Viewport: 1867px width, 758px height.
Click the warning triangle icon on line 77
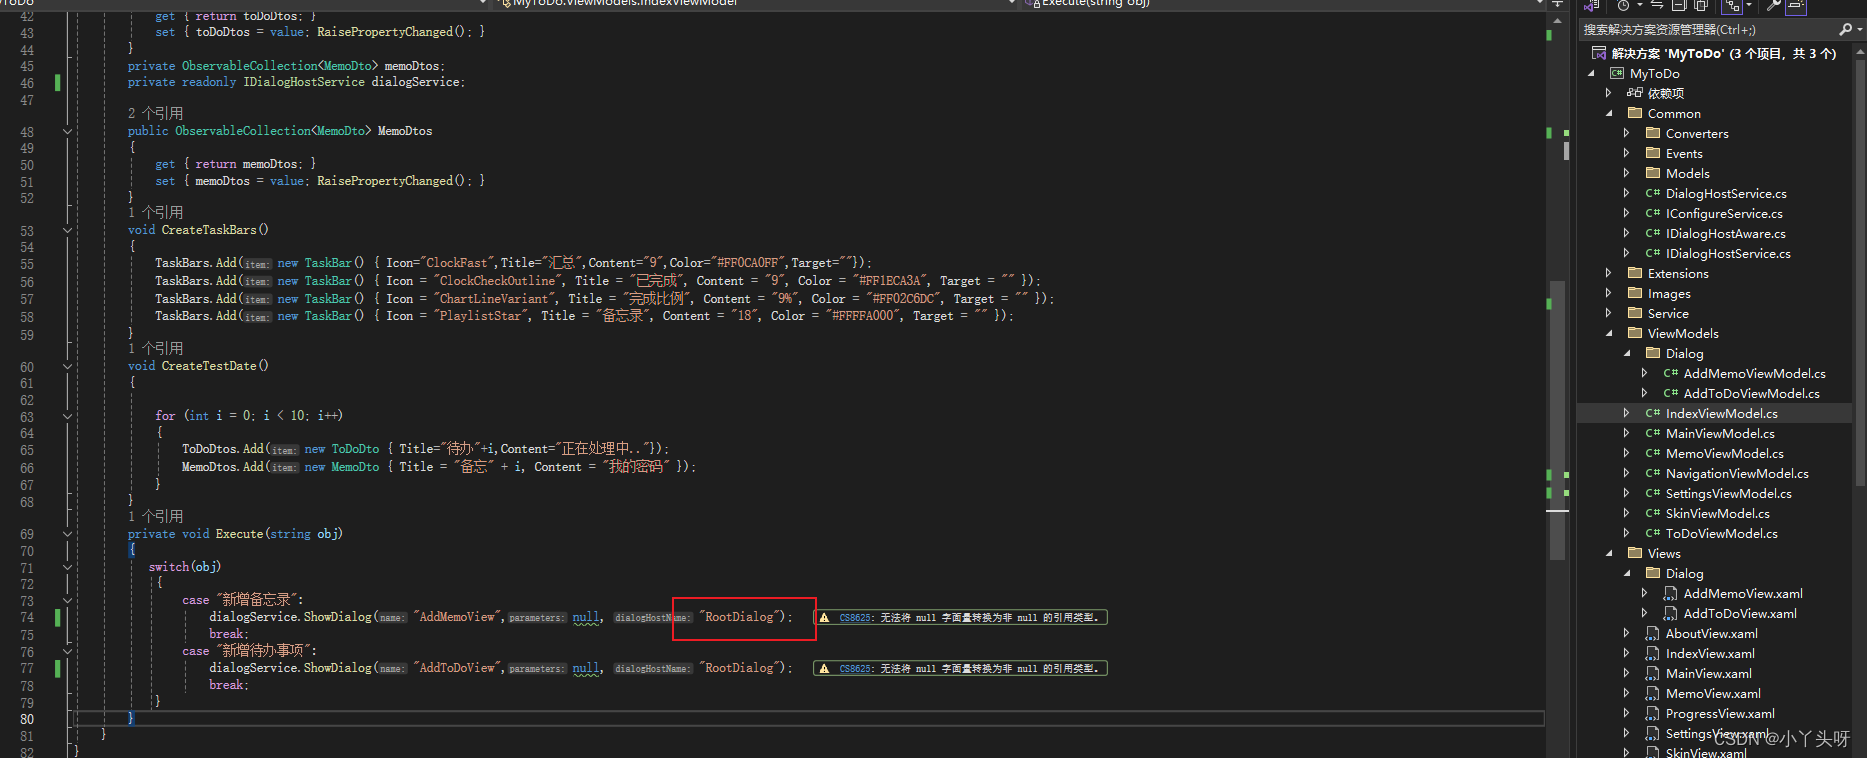(x=824, y=669)
